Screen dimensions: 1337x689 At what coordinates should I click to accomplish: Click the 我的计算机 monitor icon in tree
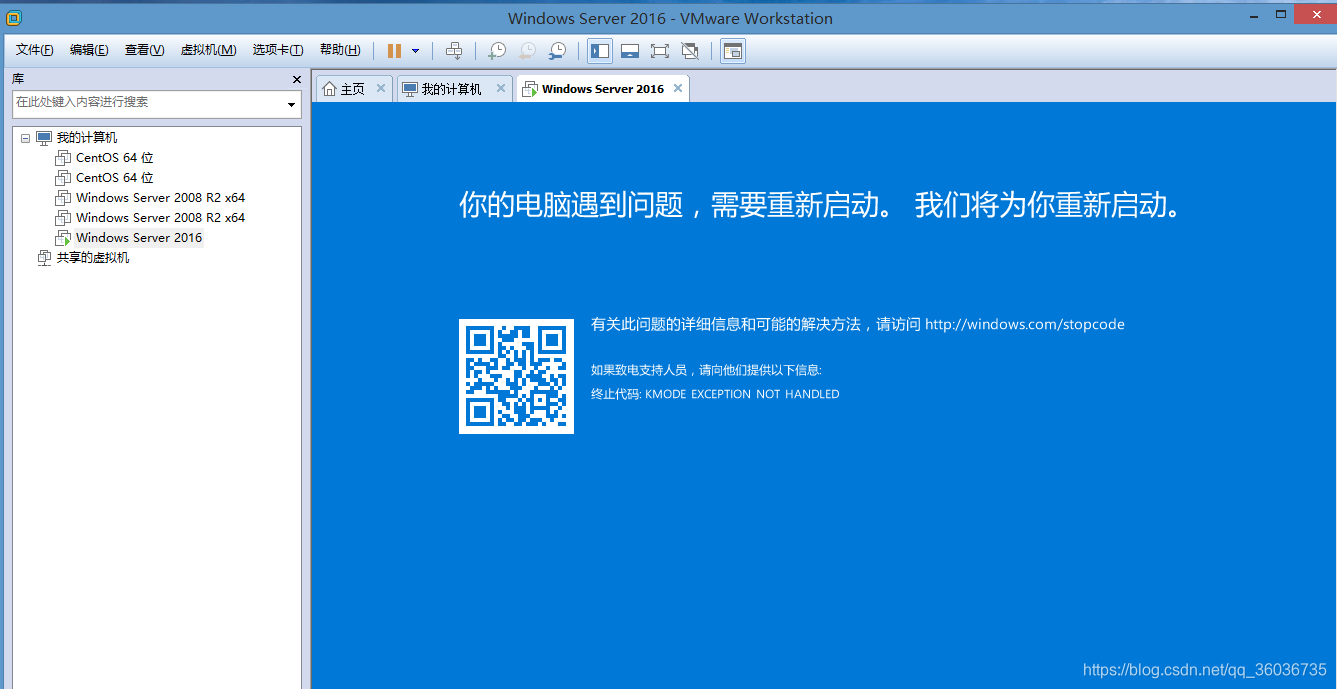tap(44, 138)
